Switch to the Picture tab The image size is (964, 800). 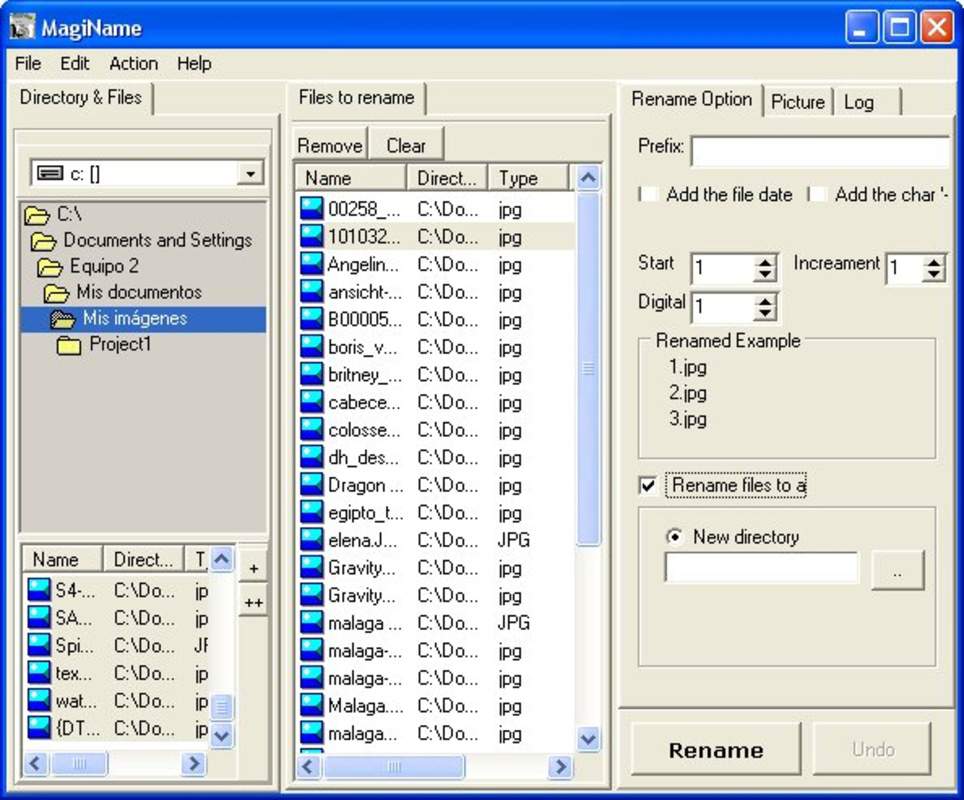coord(798,101)
